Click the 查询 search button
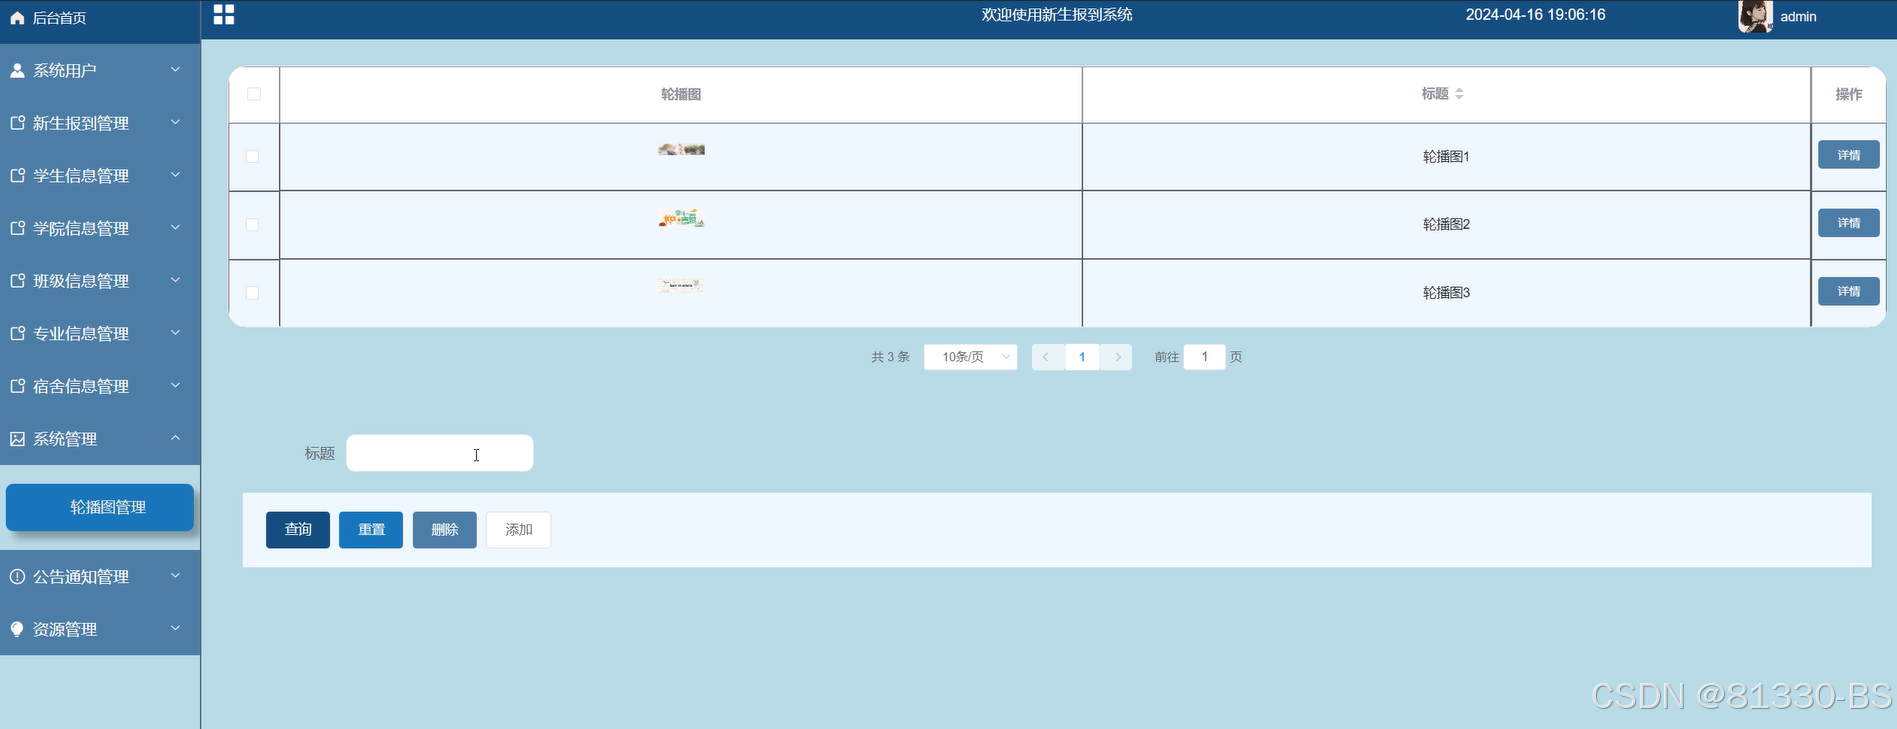Viewport: 1897px width, 729px height. click(298, 530)
